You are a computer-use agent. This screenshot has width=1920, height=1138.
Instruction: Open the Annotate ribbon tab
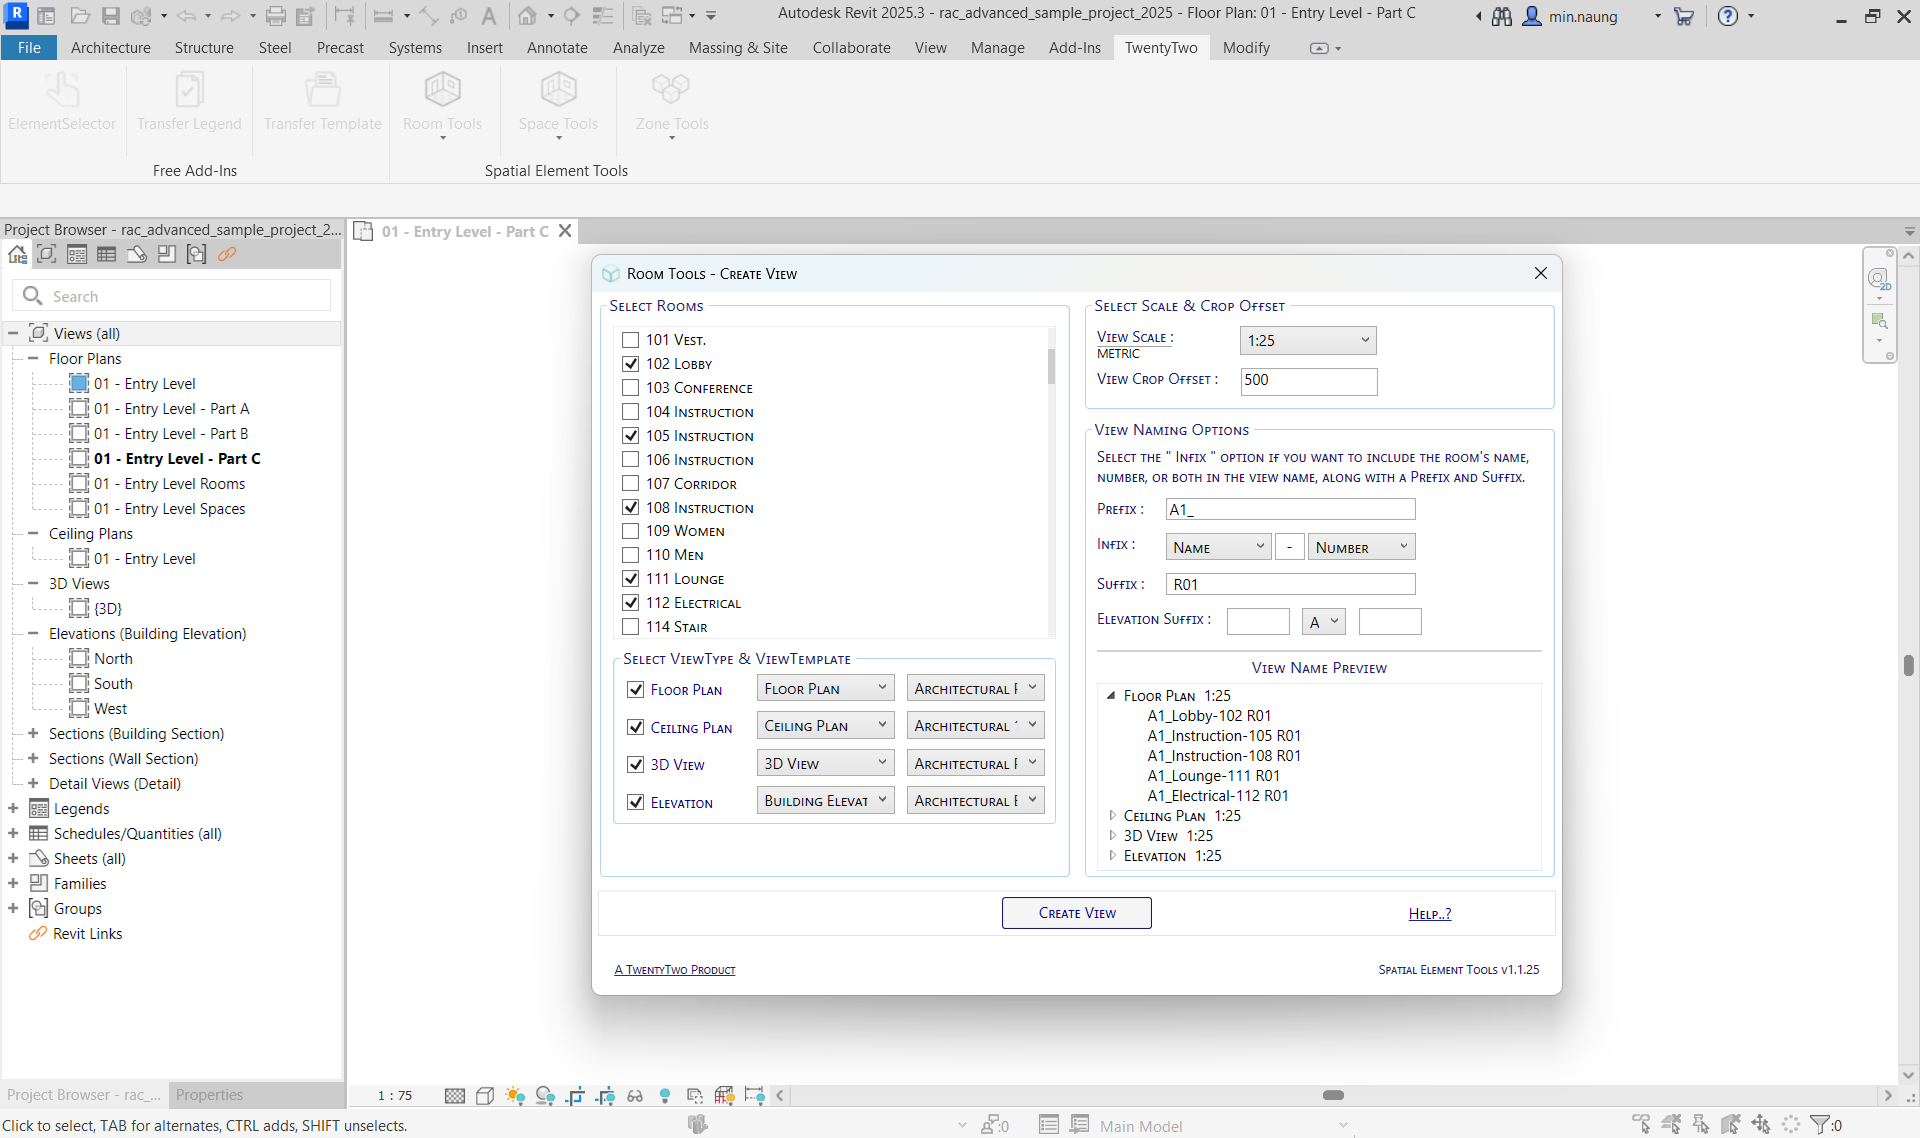click(x=557, y=48)
